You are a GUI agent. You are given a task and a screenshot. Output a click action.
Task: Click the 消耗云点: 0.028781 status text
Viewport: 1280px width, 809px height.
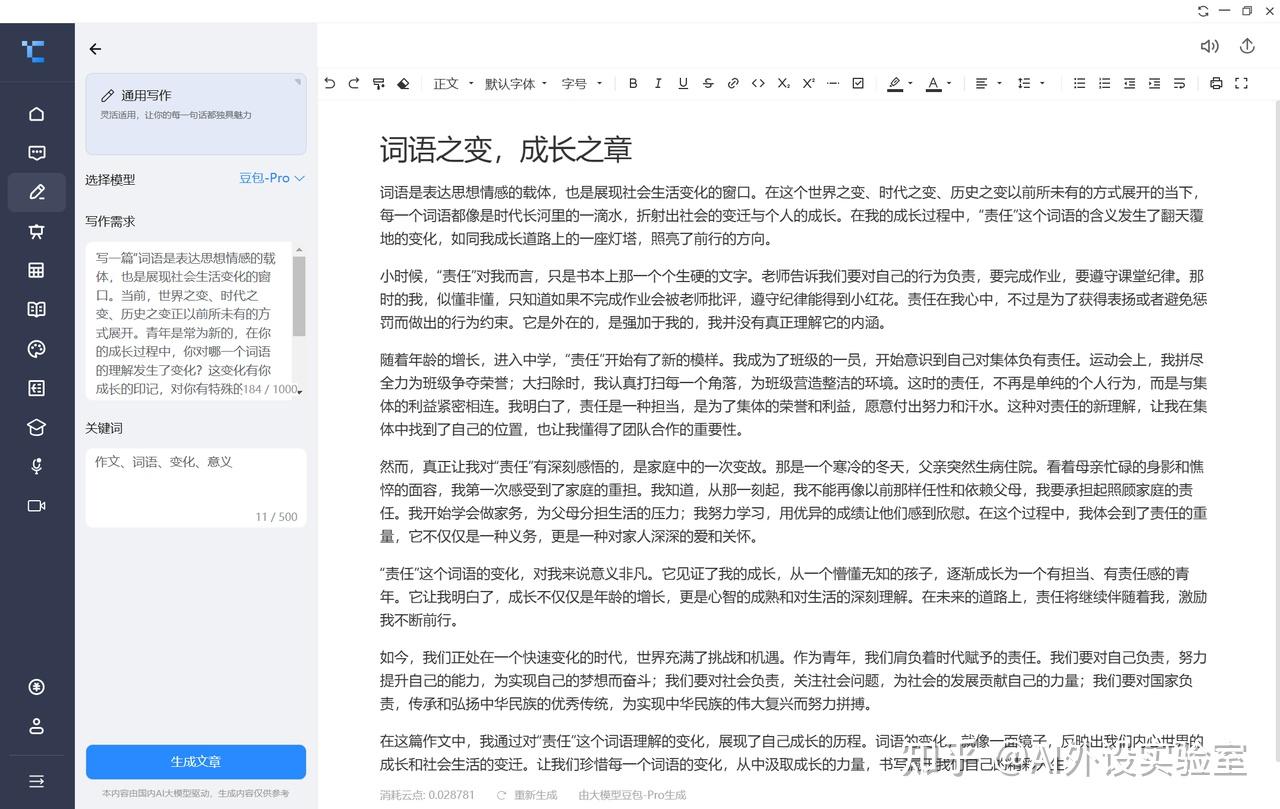(427, 795)
